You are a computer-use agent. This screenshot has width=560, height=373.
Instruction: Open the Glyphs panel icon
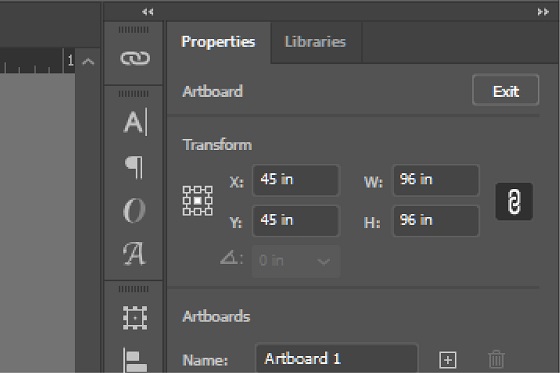(x=134, y=253)
